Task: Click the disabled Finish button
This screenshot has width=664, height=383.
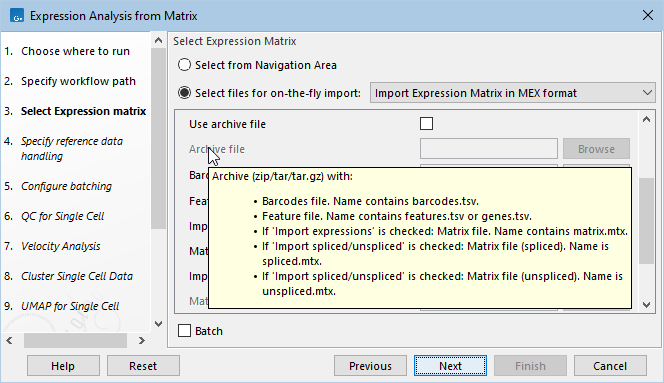Action: coord(530,366)
